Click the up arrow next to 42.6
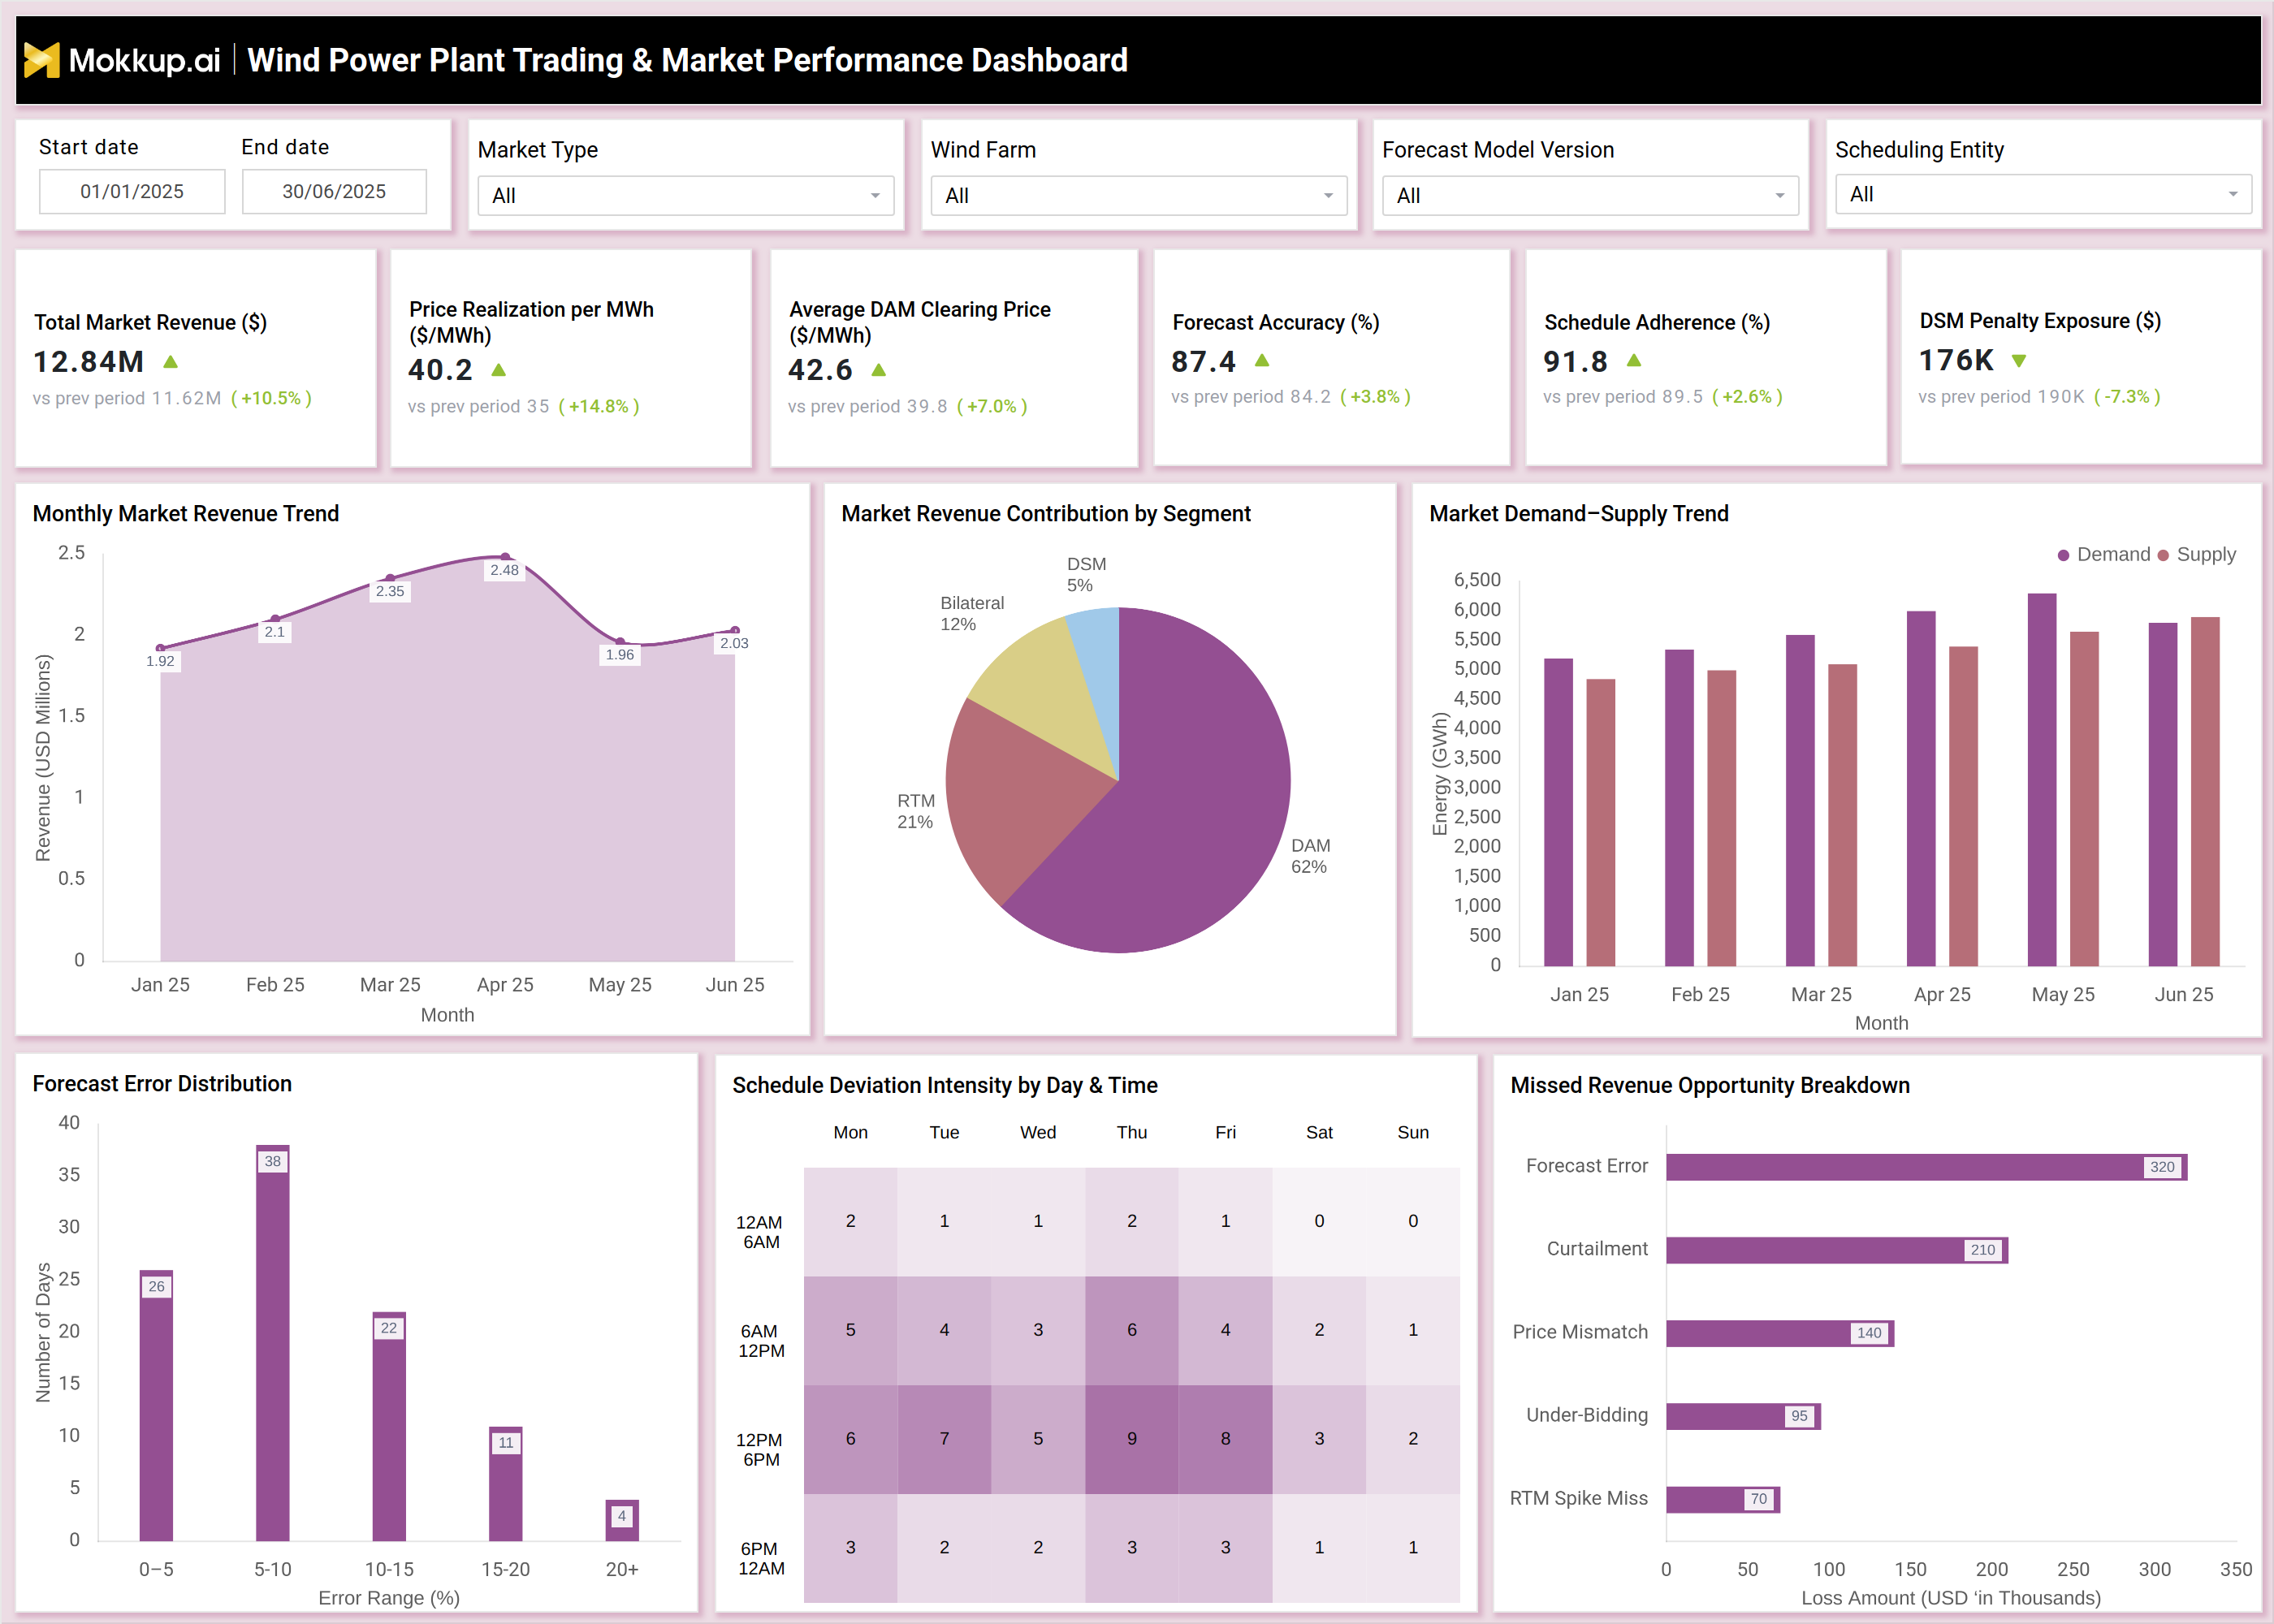The width and height of the screenshot is (2274, 1624). coord(878,370)
